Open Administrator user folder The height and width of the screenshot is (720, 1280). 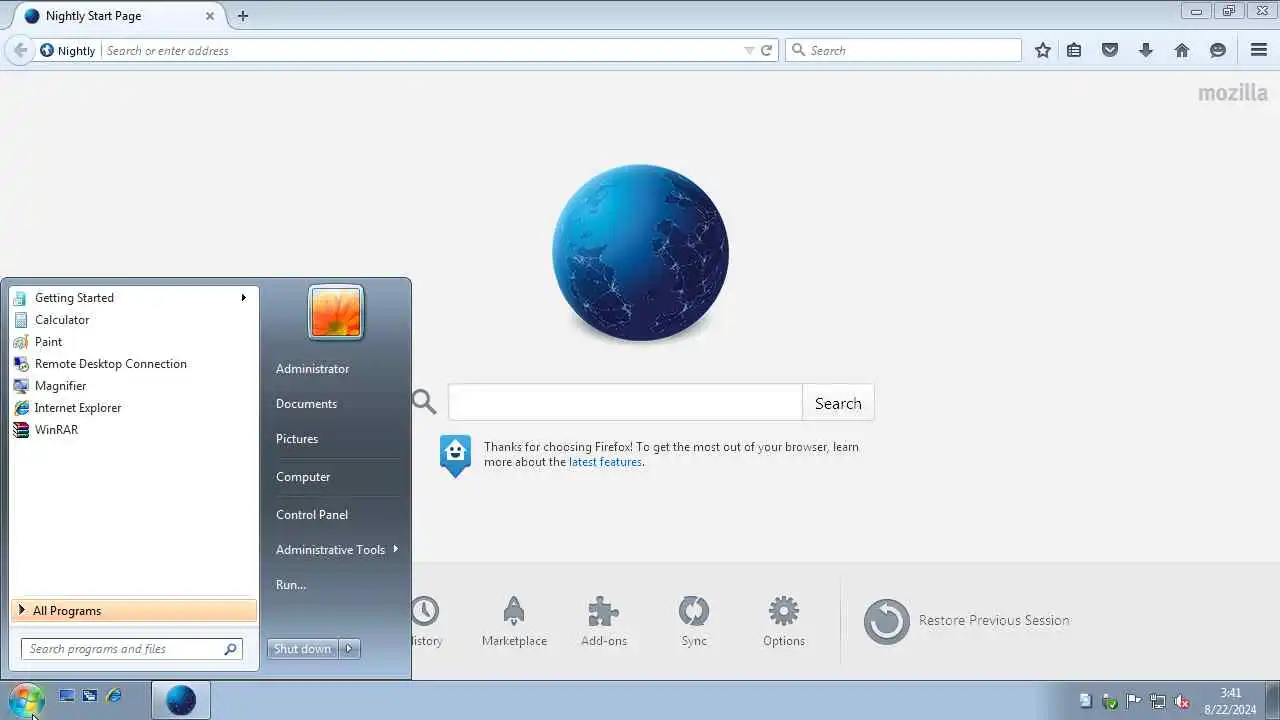click(313, 369)
